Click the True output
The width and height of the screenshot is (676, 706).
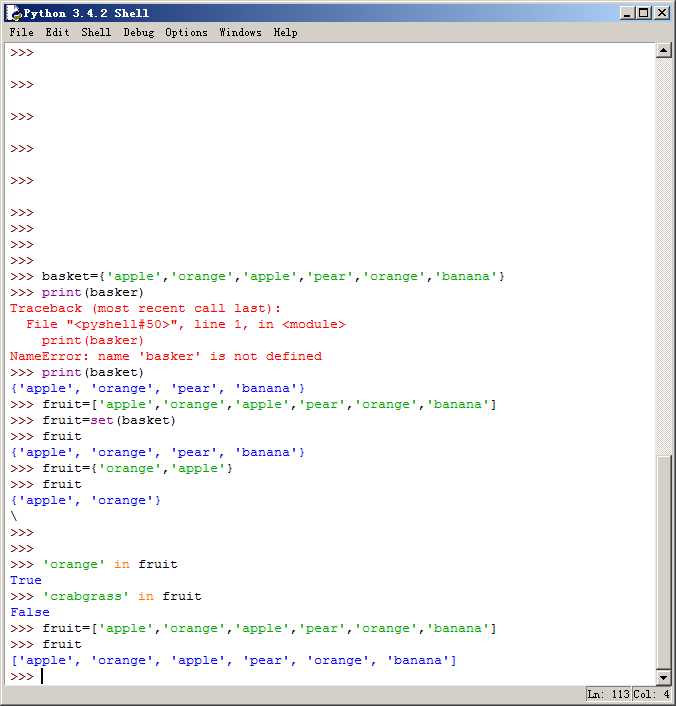coord(26,580)
